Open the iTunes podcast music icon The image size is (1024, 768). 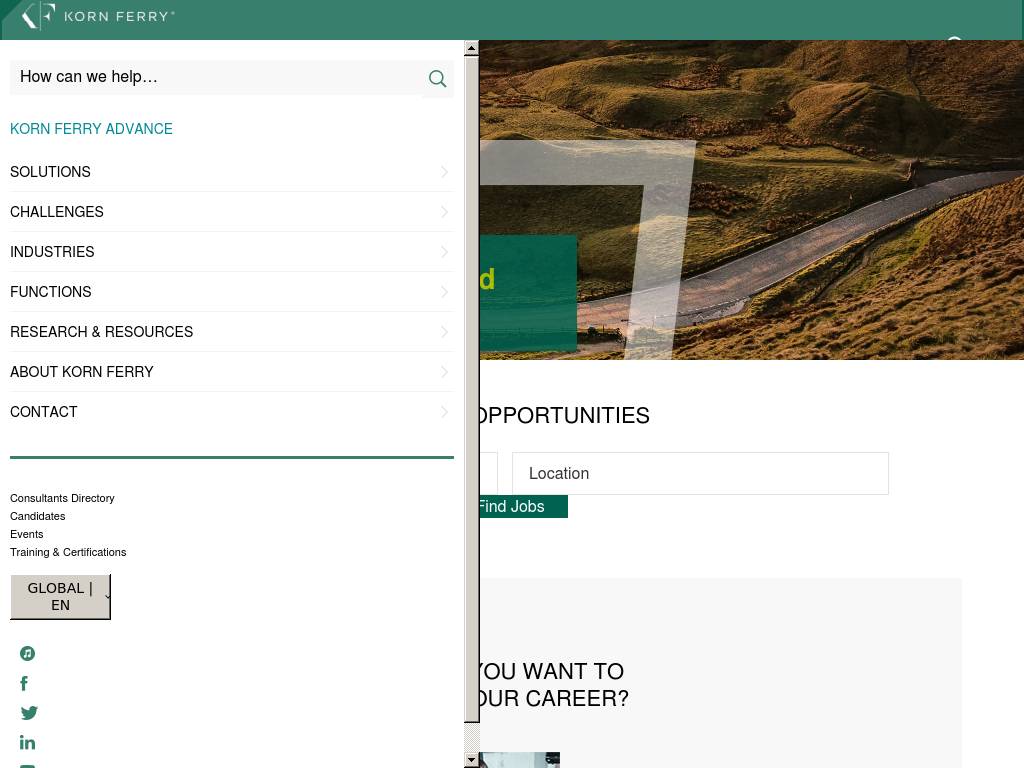28,653
